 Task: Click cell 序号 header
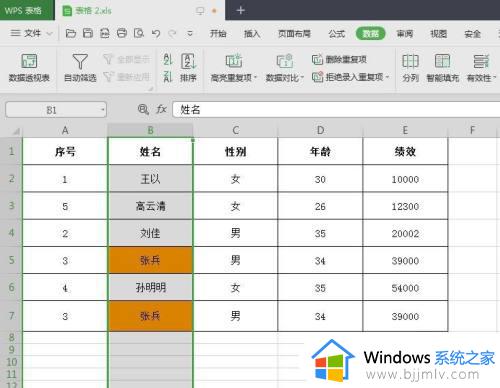65,151
